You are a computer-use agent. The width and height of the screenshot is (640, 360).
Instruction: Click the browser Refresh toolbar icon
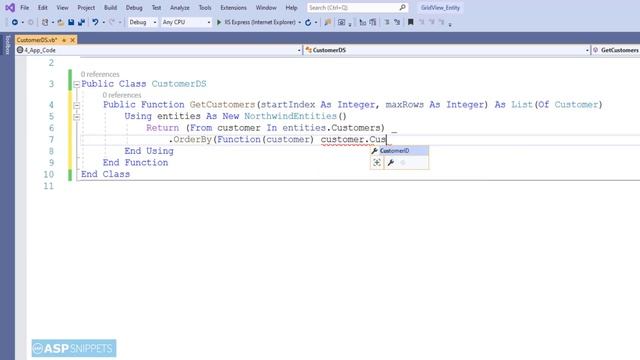[x=308, y=22]
